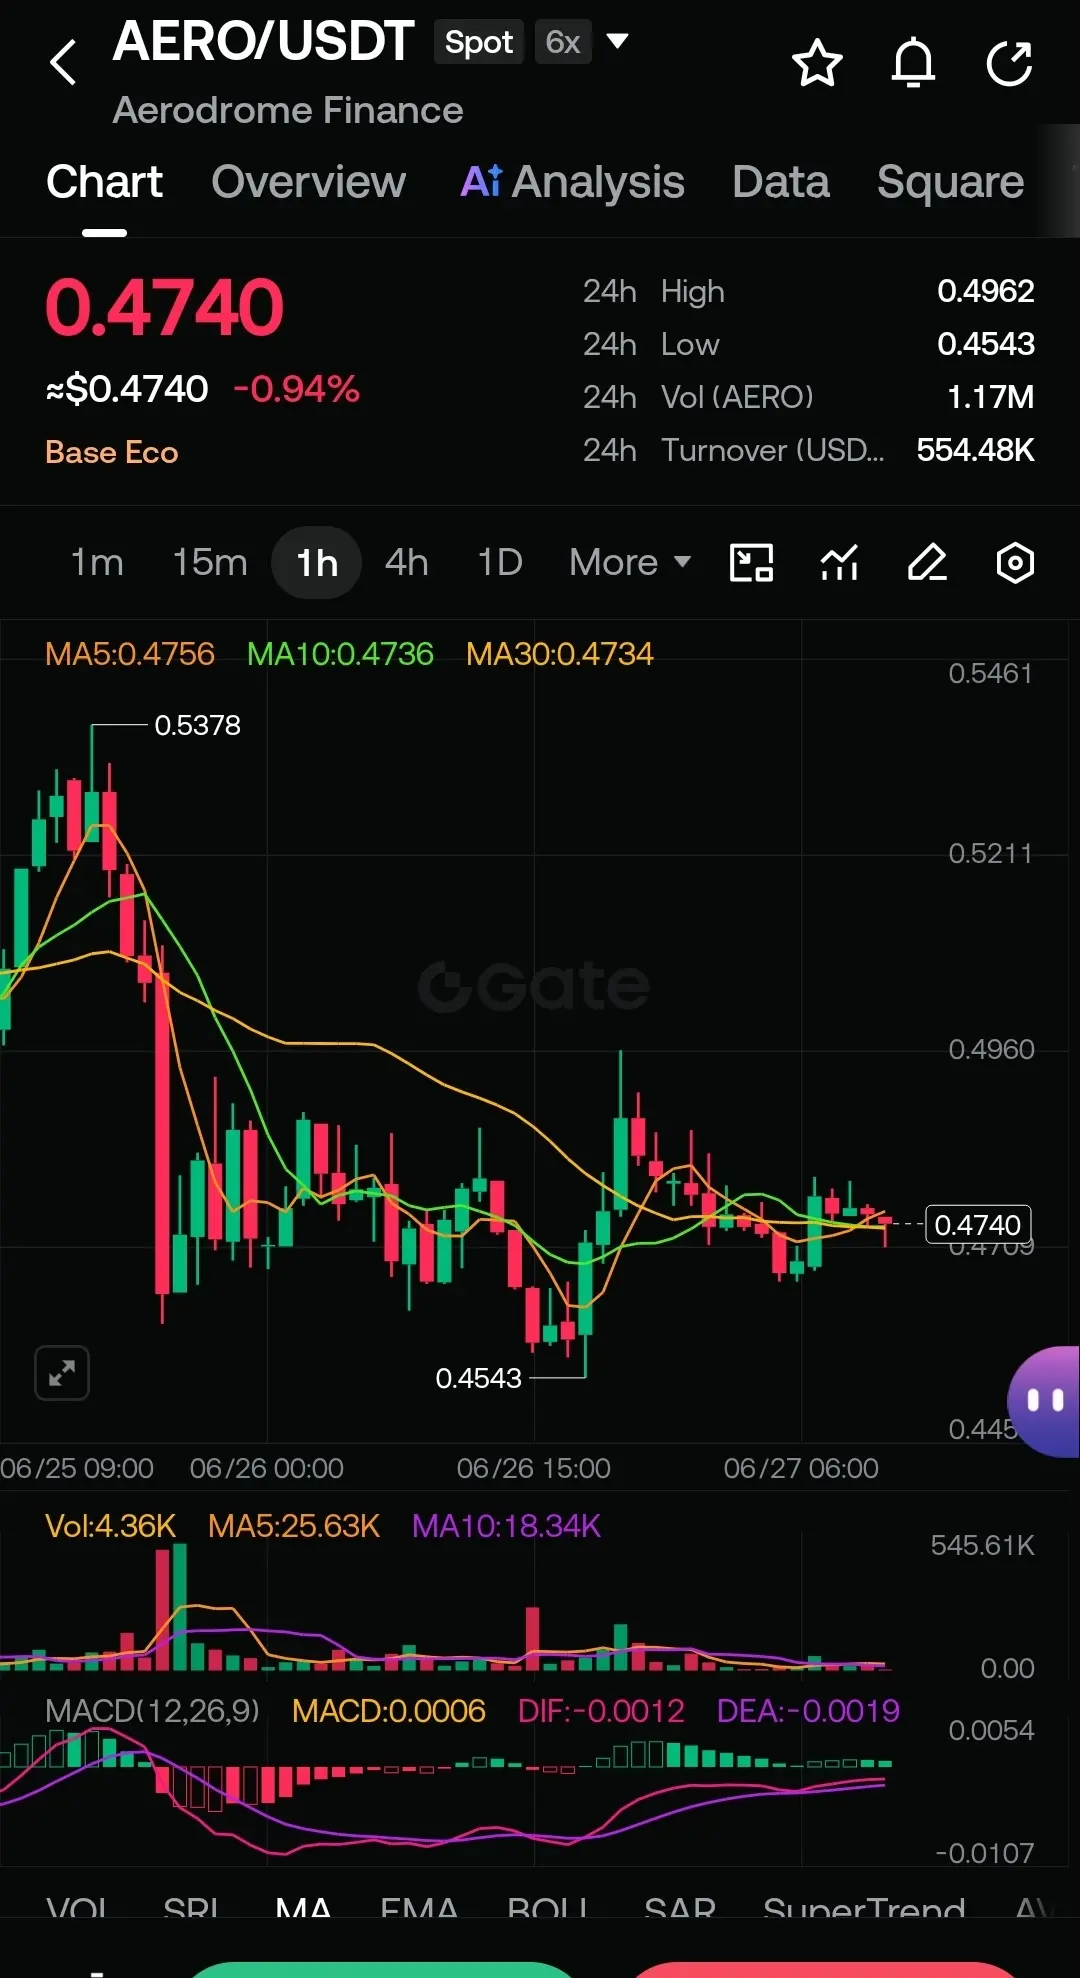This screenshot has width=1080, height=1978.
Task: Tap the 24h Vol value 1.17M
Action: click(x=990, y=397)
